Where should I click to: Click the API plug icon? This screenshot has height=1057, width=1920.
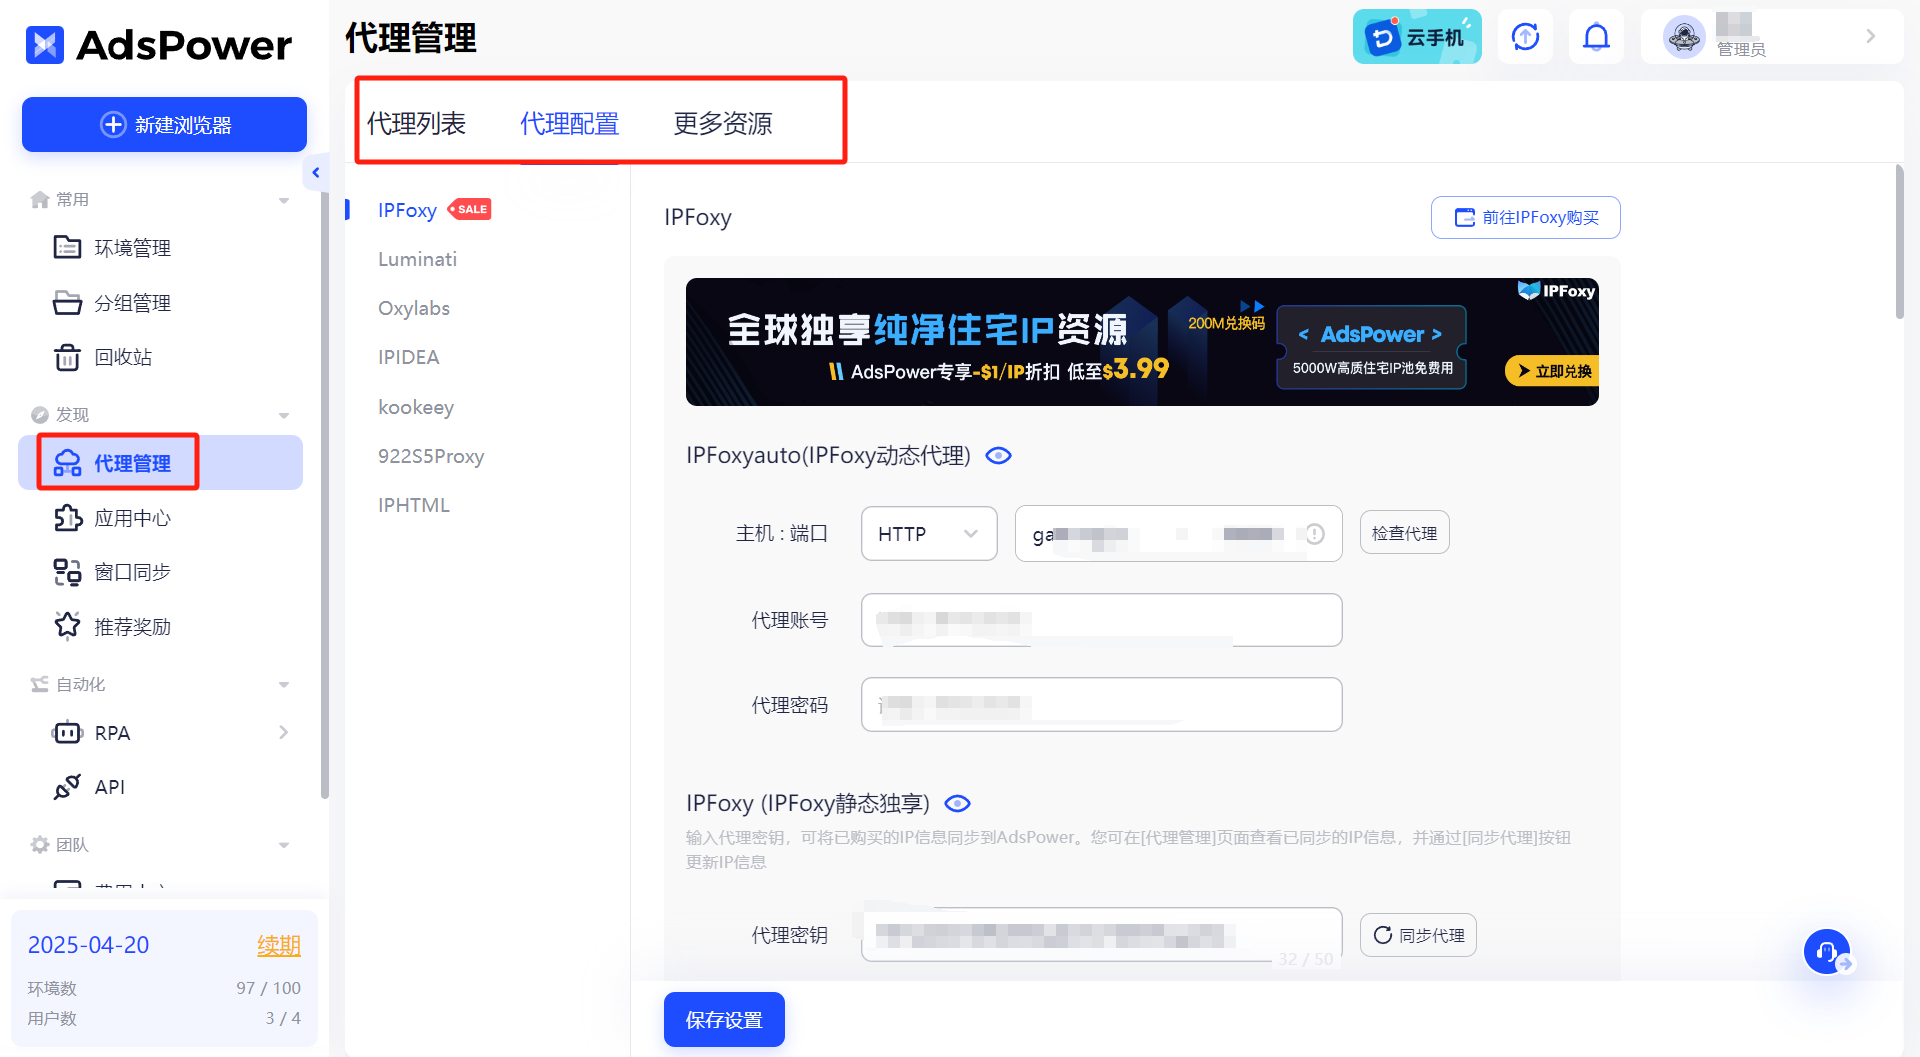(x=67, y=787)
